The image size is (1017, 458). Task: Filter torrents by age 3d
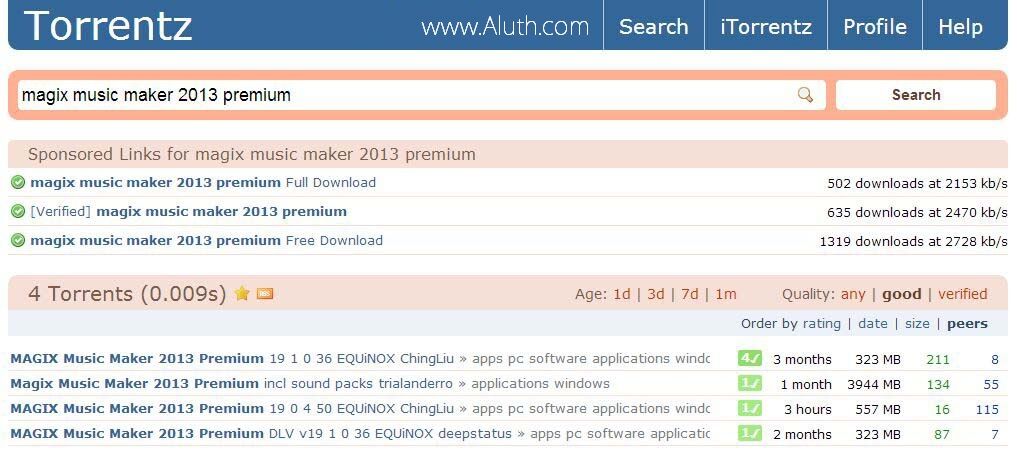coord(656,294)
